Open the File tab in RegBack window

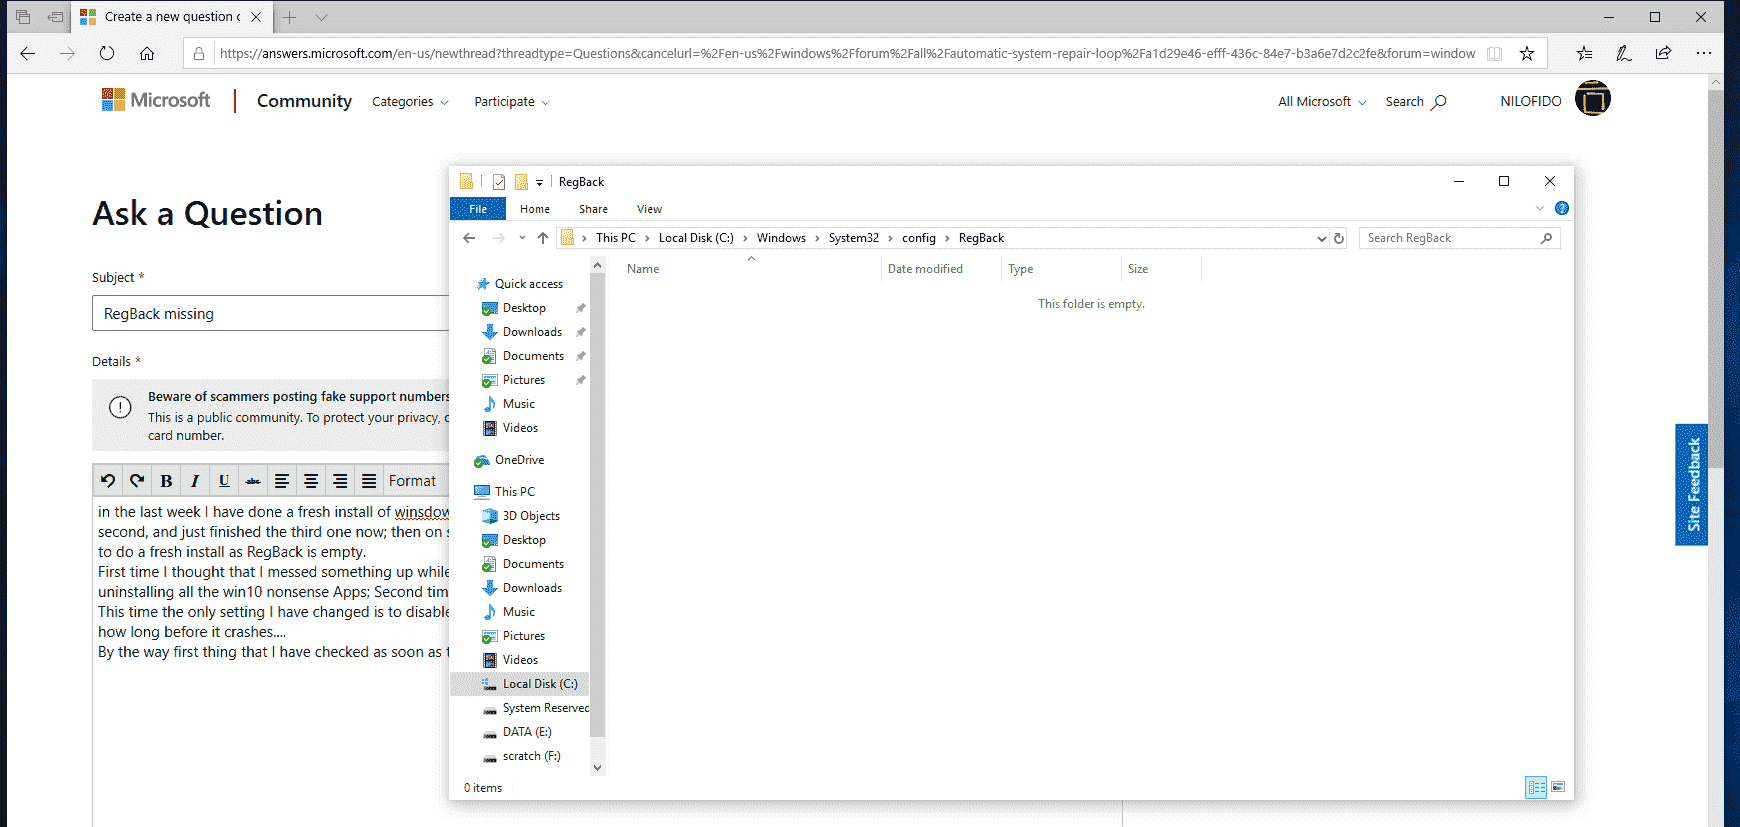pyautogui.click(x=478, y=209)
